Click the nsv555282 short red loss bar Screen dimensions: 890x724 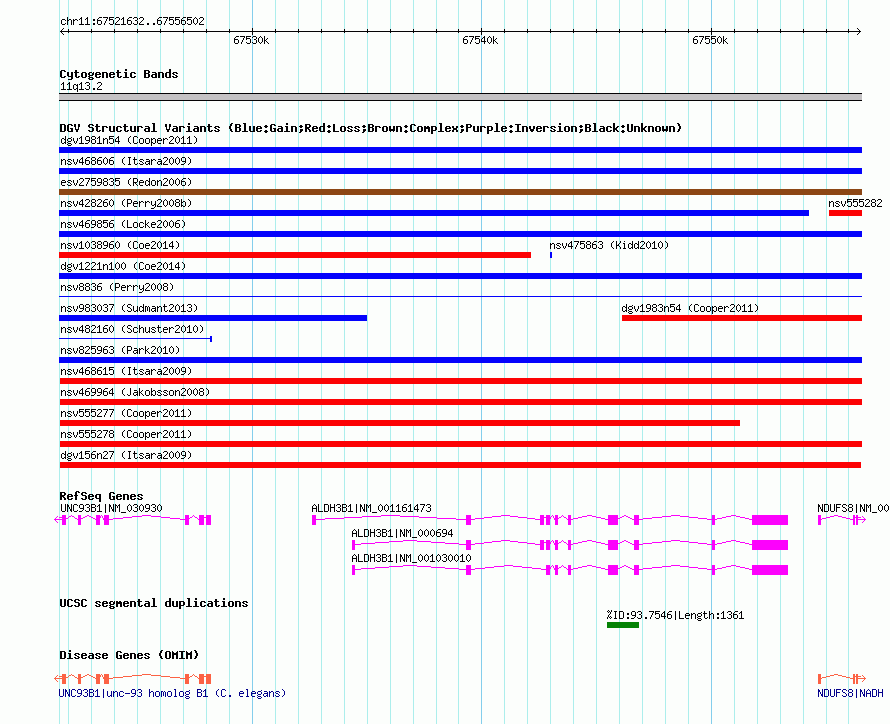845,213
